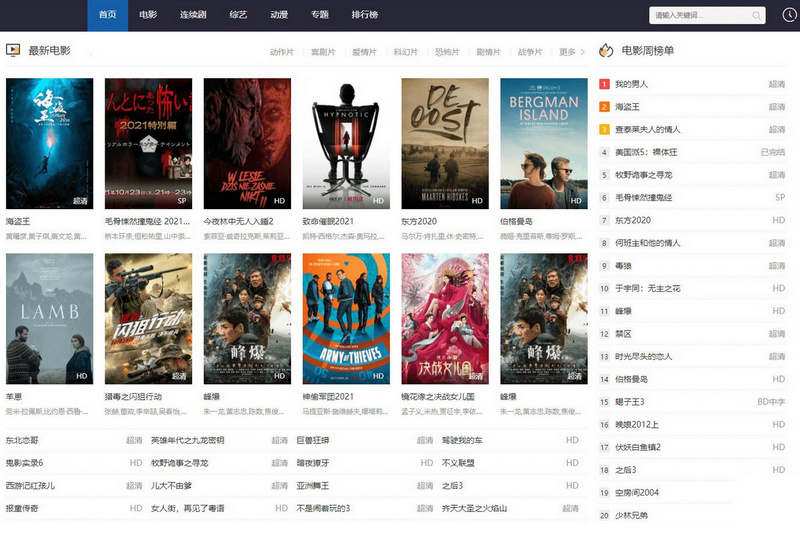Click the yellow rank 3 badge
Viewport: 800px width, 533px height.
(604, 129)
